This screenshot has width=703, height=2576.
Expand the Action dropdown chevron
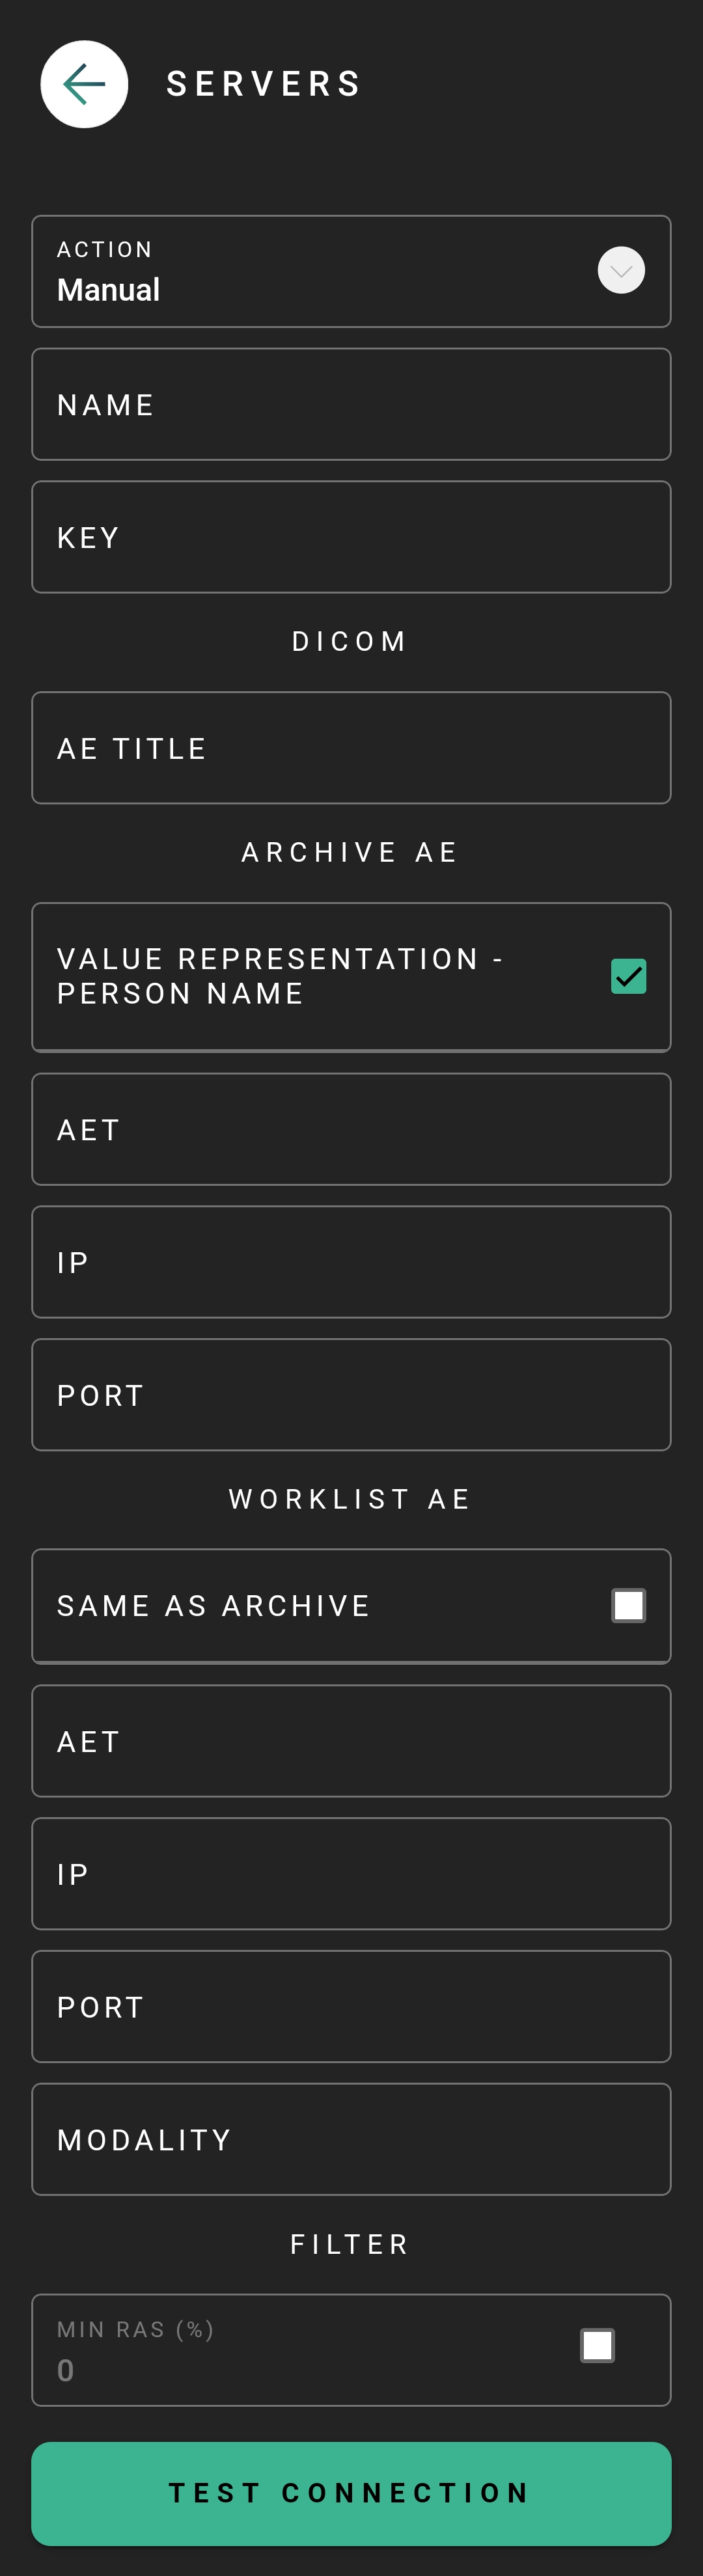click(x=621, y=270)
